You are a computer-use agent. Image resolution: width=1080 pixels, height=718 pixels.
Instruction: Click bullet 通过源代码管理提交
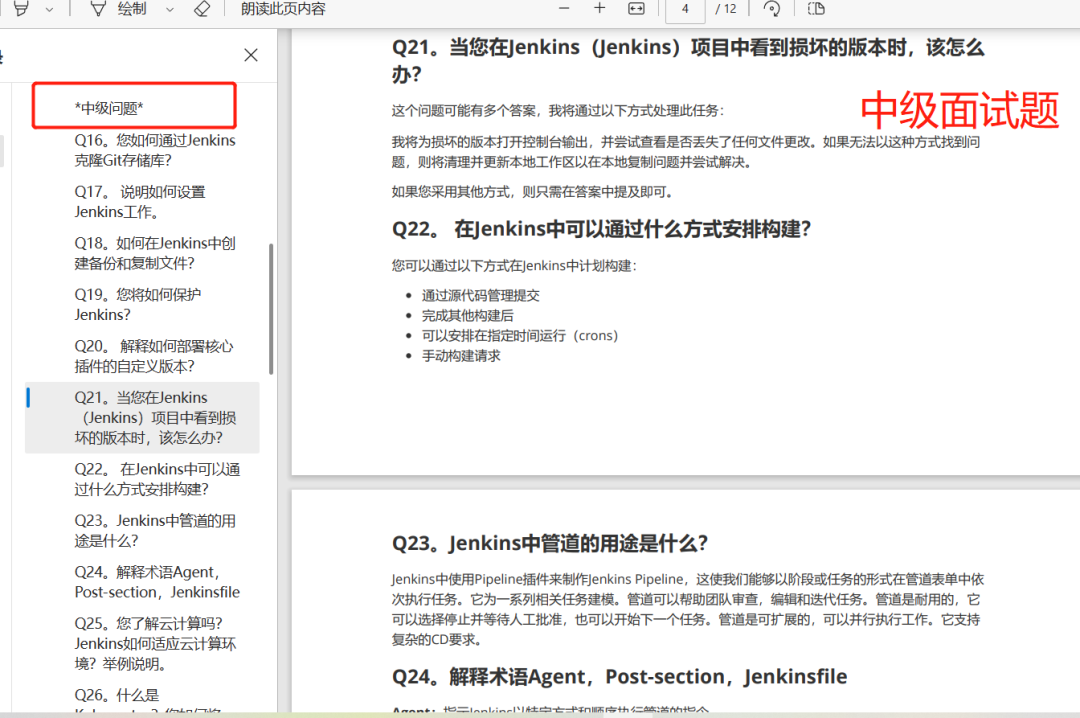click(480, 296)
